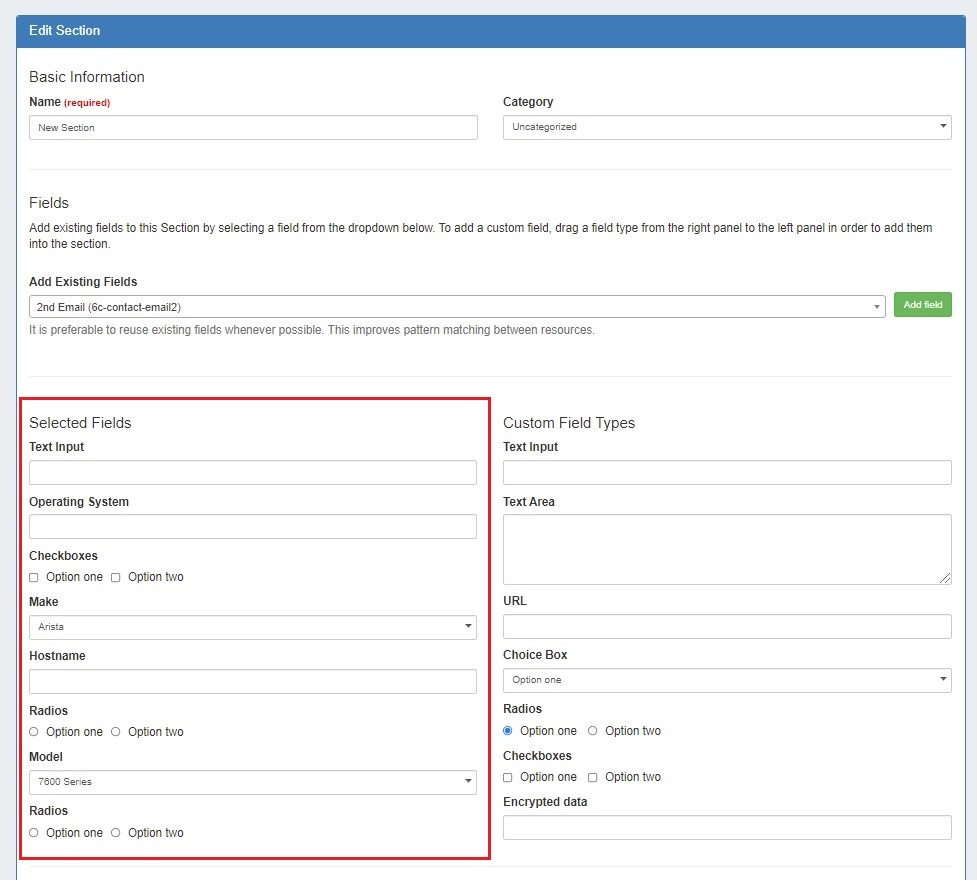The image size is (977, 880).
Task: Select Option two radio in Custom Field Types
Action: pos(593,731)
